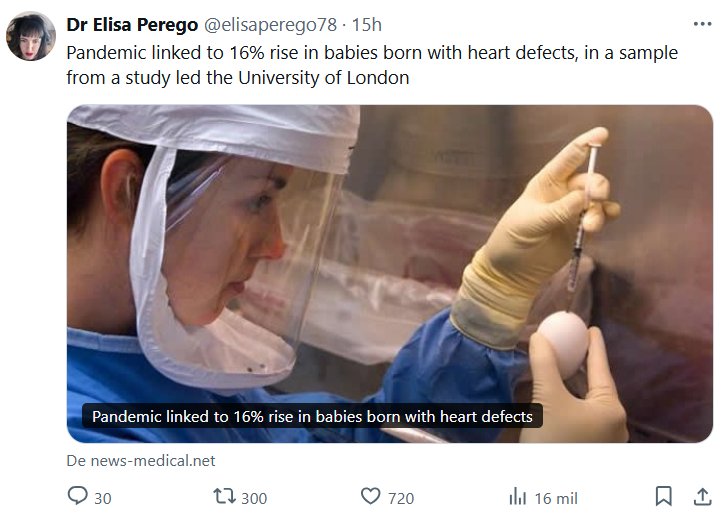This screenshot has height=516, width=726.
Task: Open Dr Elisa Perego's profile avatar
Action: coord(31,37)
